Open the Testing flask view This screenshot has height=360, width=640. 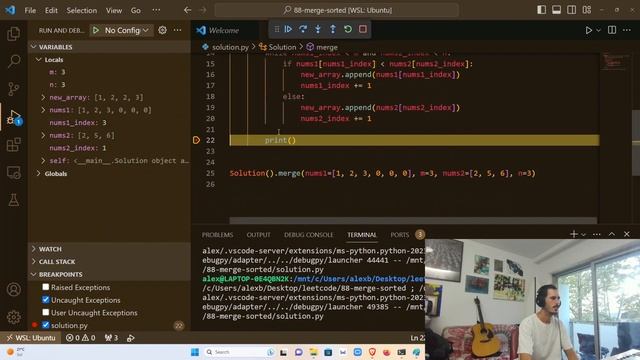point(13,200)
